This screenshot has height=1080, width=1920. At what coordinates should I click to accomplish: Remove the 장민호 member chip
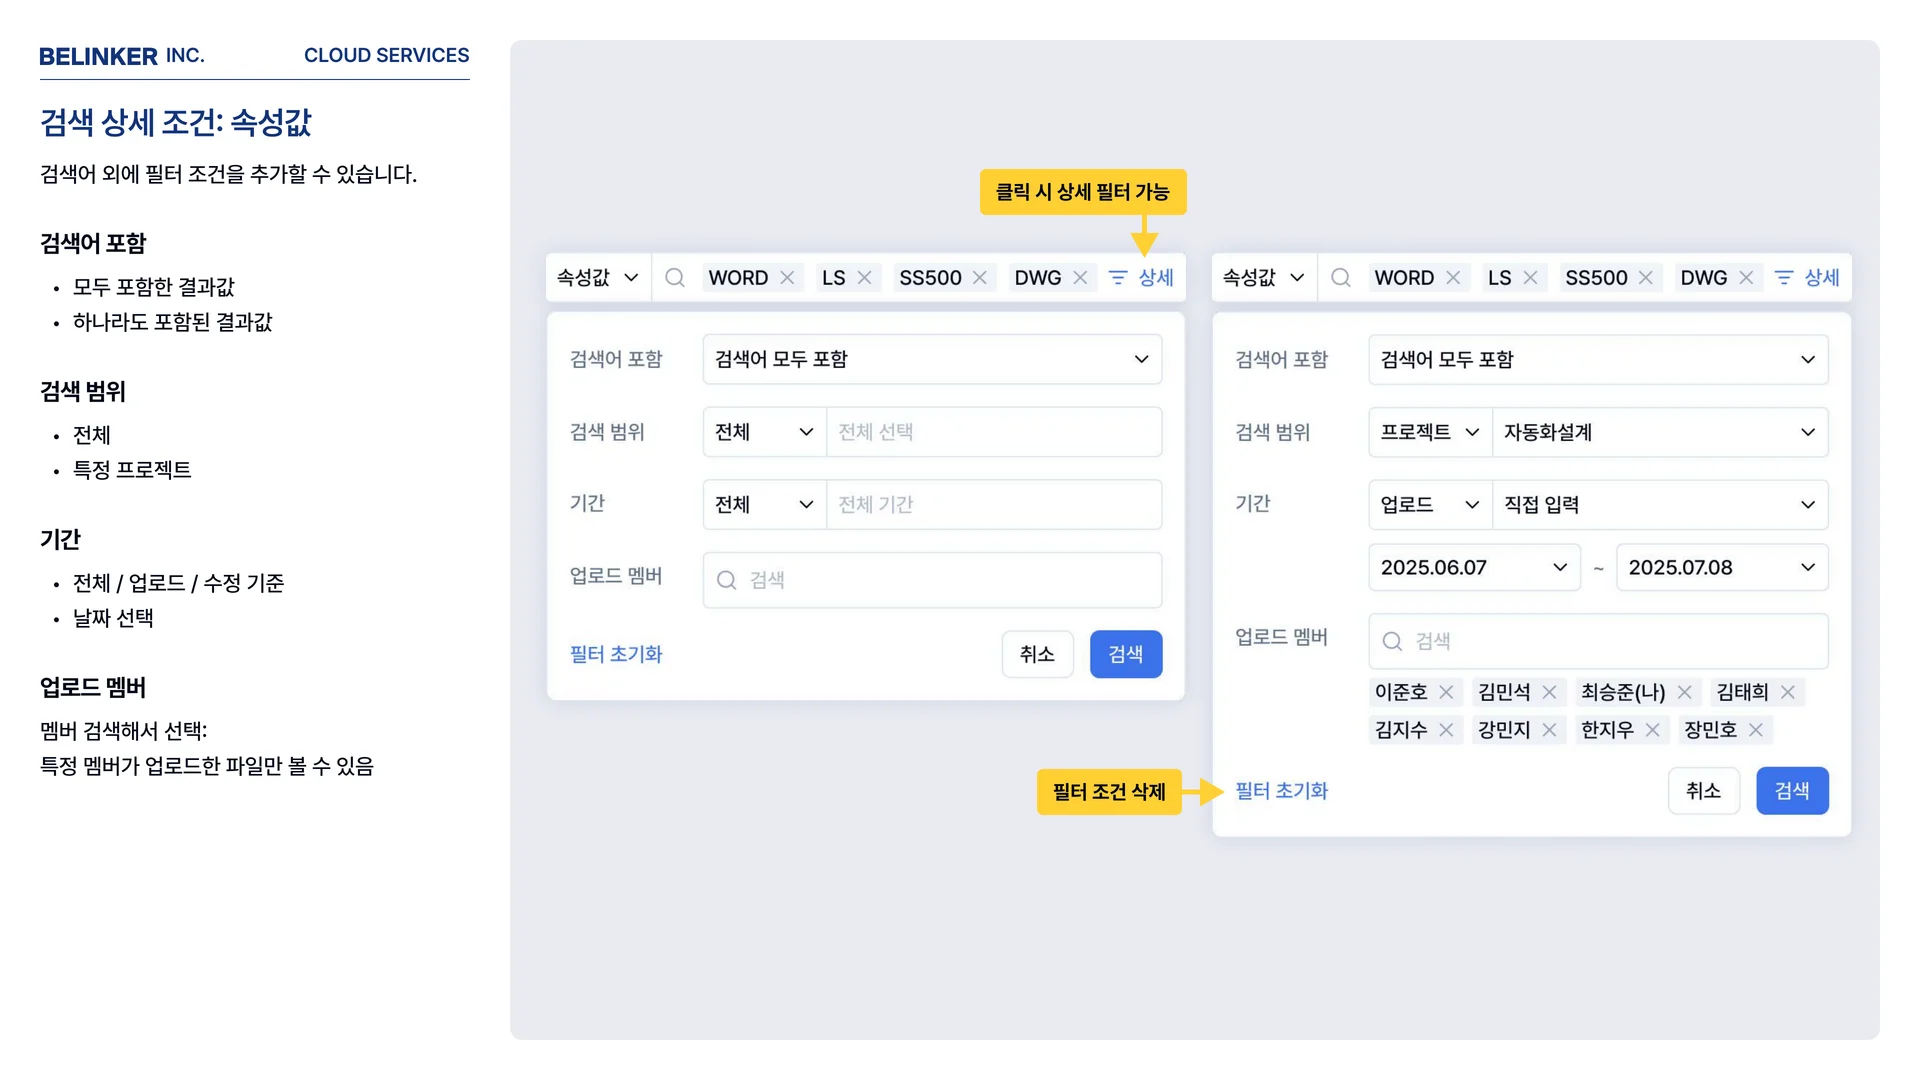[x=1756, y=730]
